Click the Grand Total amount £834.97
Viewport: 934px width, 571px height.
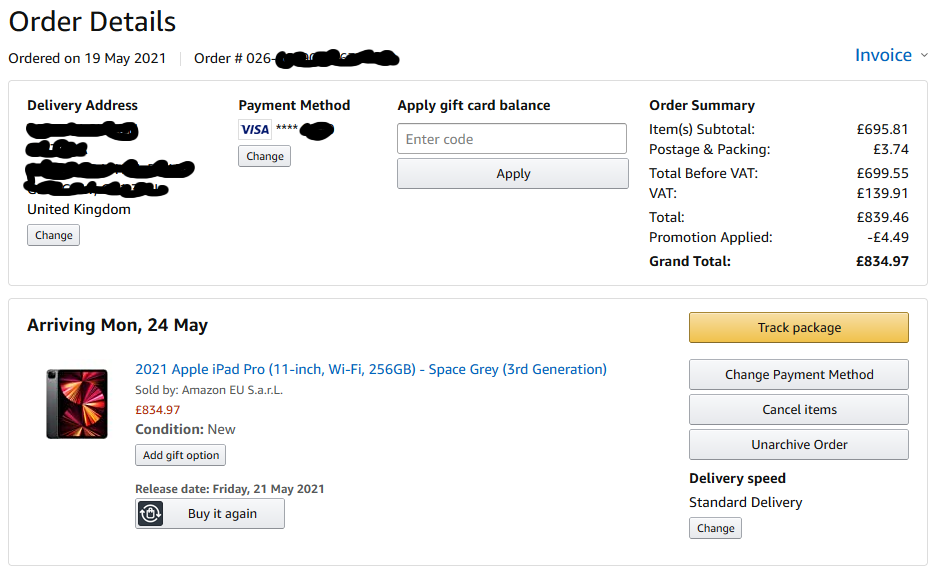(882, 261)
